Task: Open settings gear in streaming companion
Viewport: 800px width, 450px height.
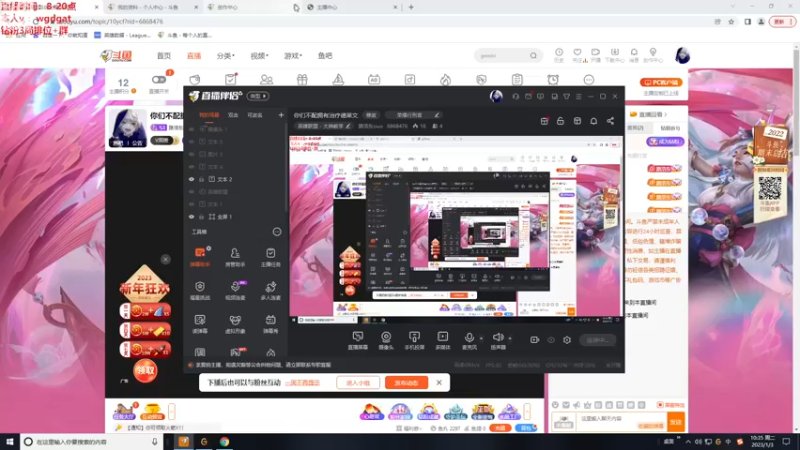Action: [x=567, y=340]
